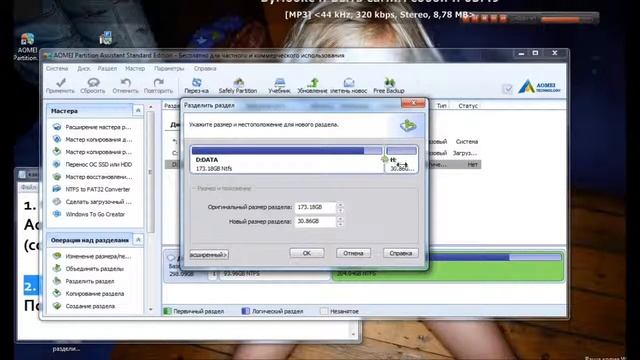Launch NTFS to FAT32 Converter
Screen dimensions: 640x360
point(91,189)
